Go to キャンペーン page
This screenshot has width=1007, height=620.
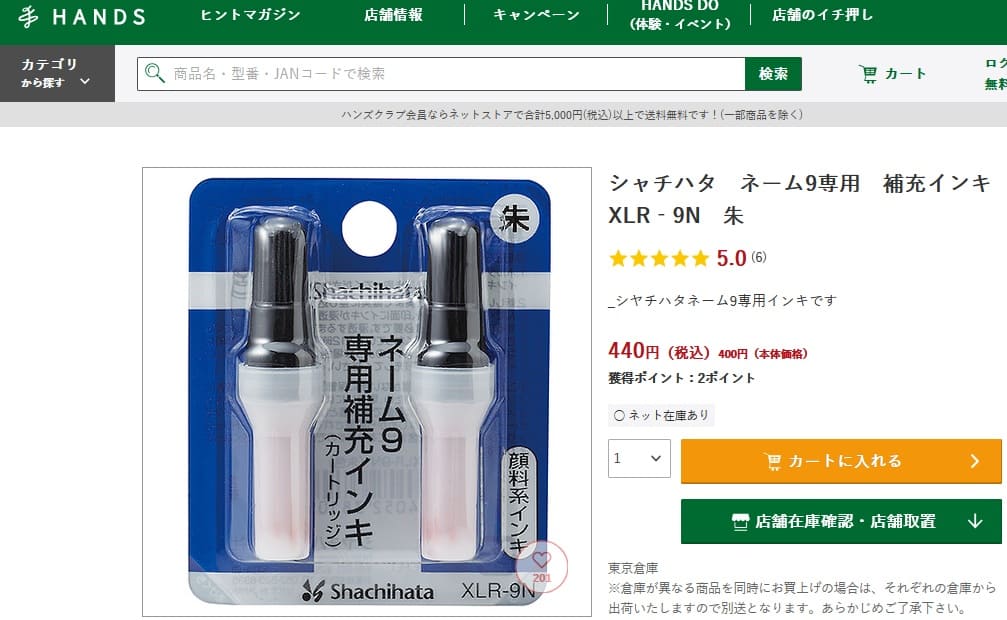pos(536,15)
